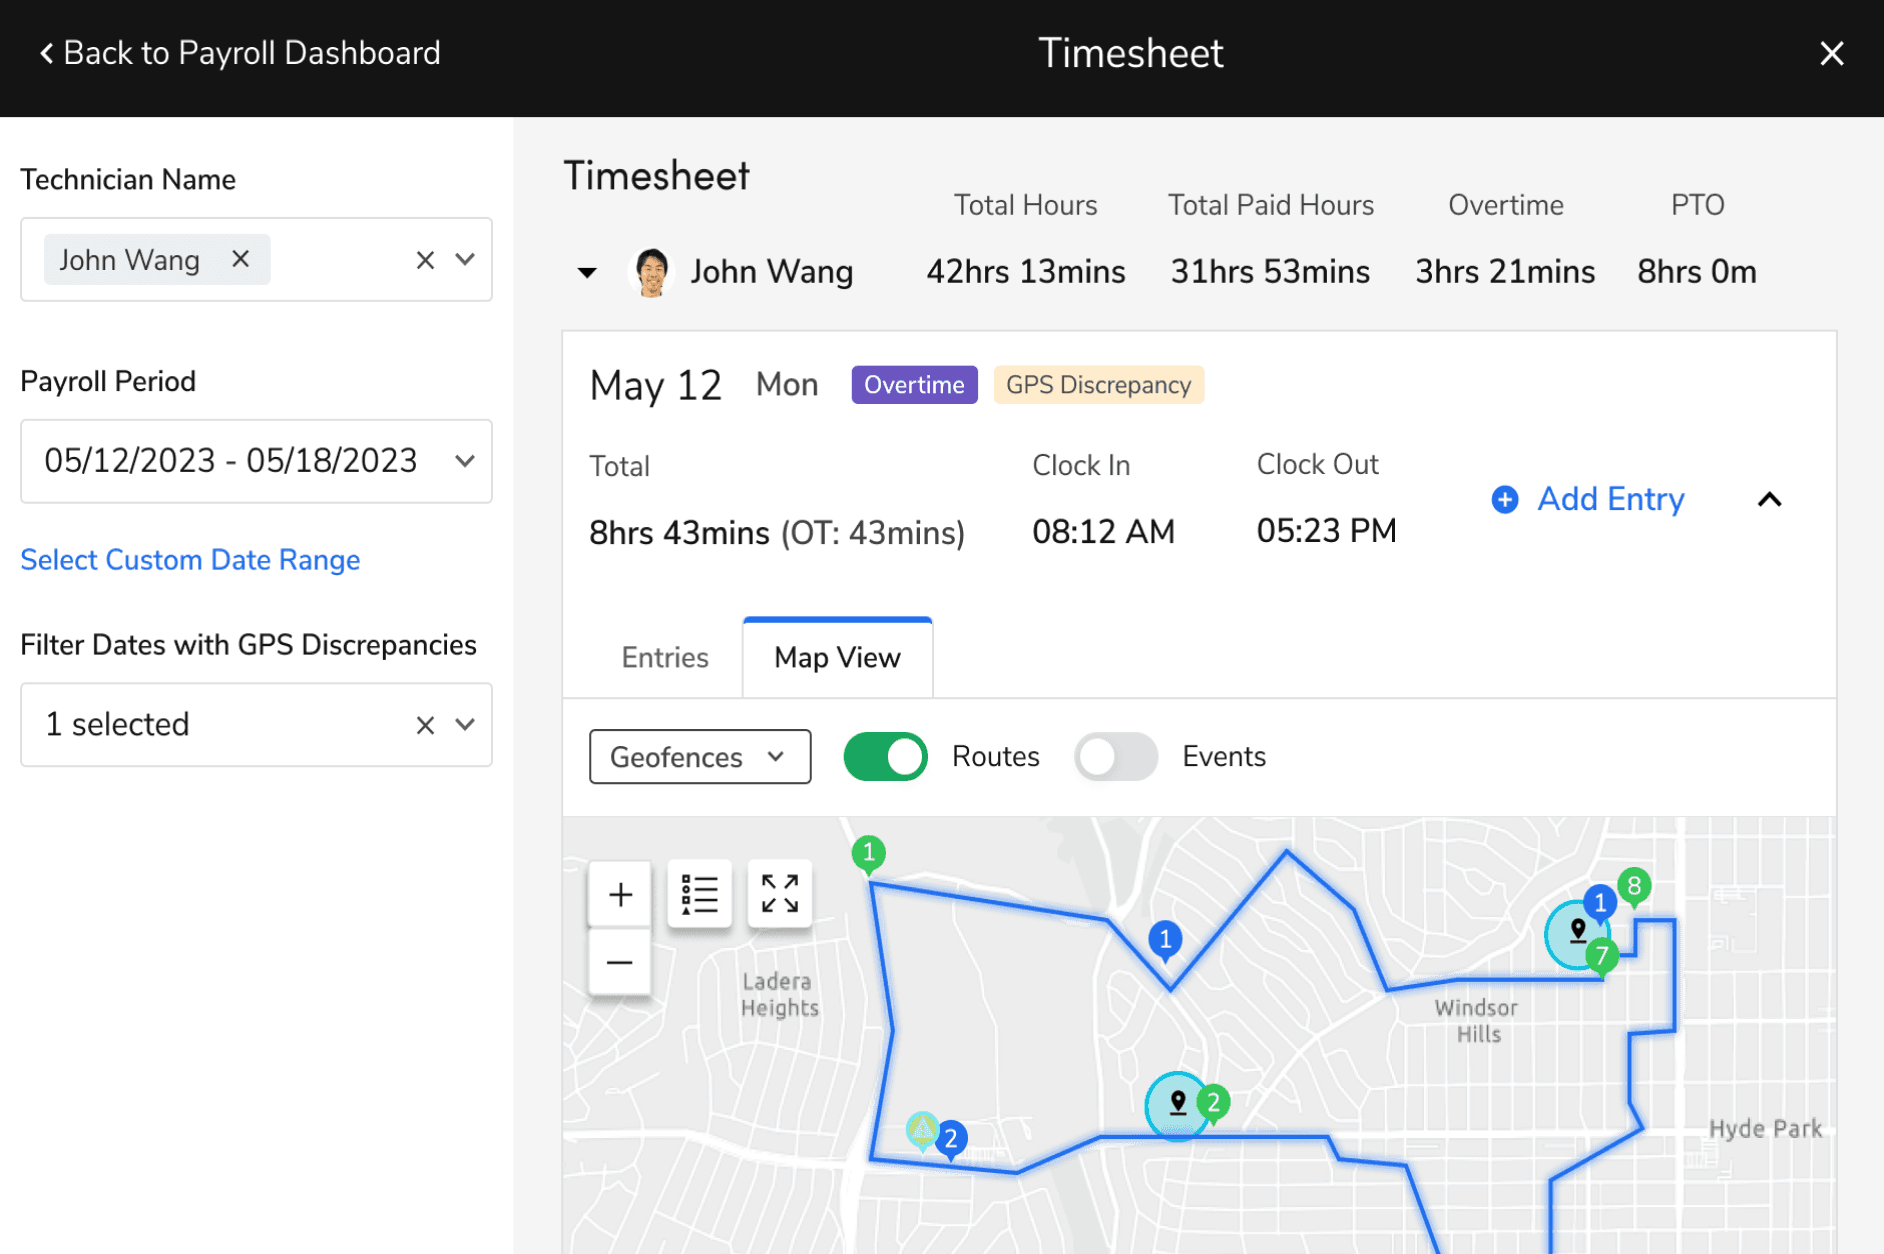Image resolution: width=1884 pixels, height=1254 pixels.
Task: Switch to the Entries tab
Action: pyautogui.click(x=665, y=657)
